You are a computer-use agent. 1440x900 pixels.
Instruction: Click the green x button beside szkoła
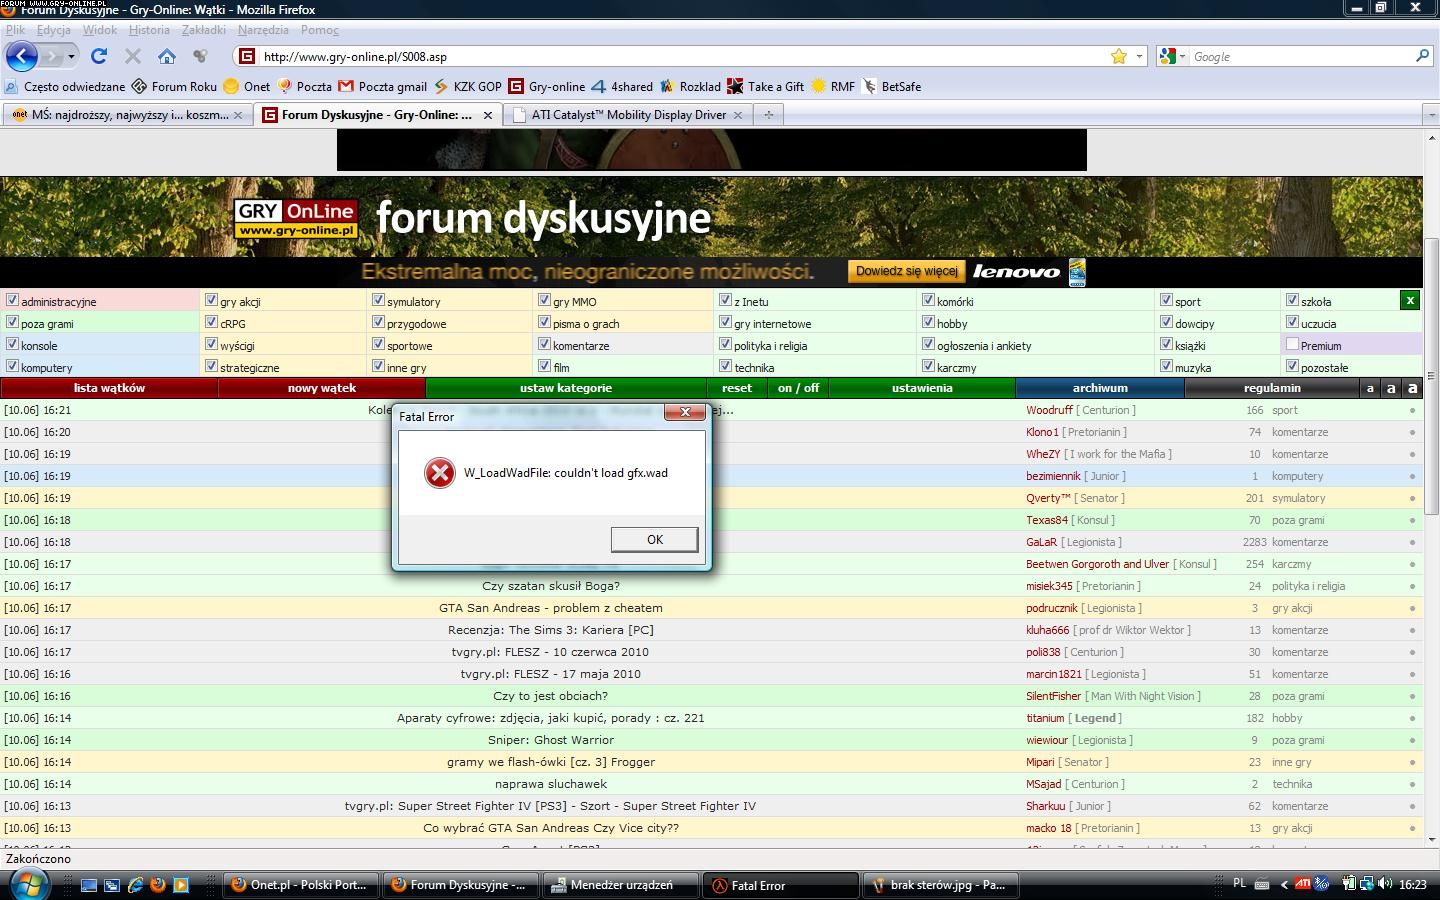click(x=1409, y=300)
